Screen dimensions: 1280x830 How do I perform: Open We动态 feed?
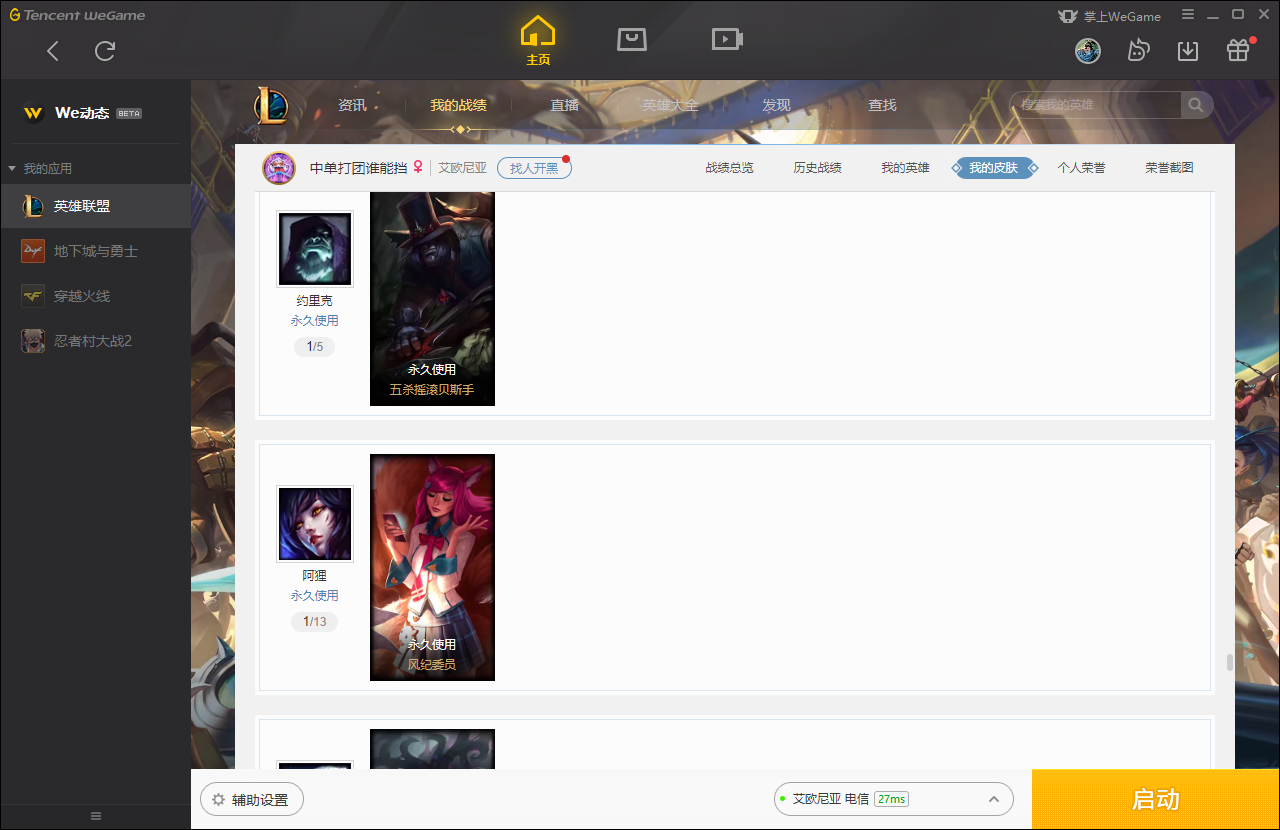[x=82, y=113]
